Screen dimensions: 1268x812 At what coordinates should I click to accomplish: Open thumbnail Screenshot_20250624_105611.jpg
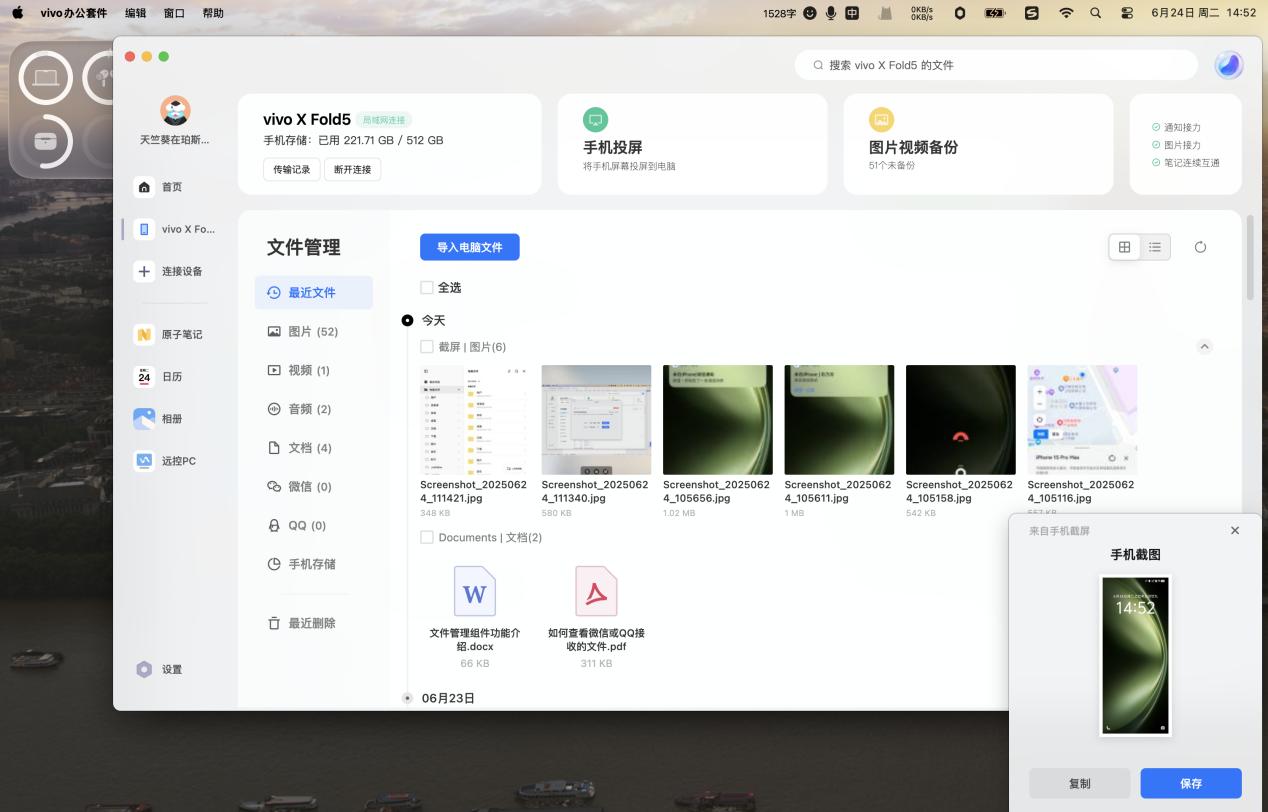tap(839, 420)
